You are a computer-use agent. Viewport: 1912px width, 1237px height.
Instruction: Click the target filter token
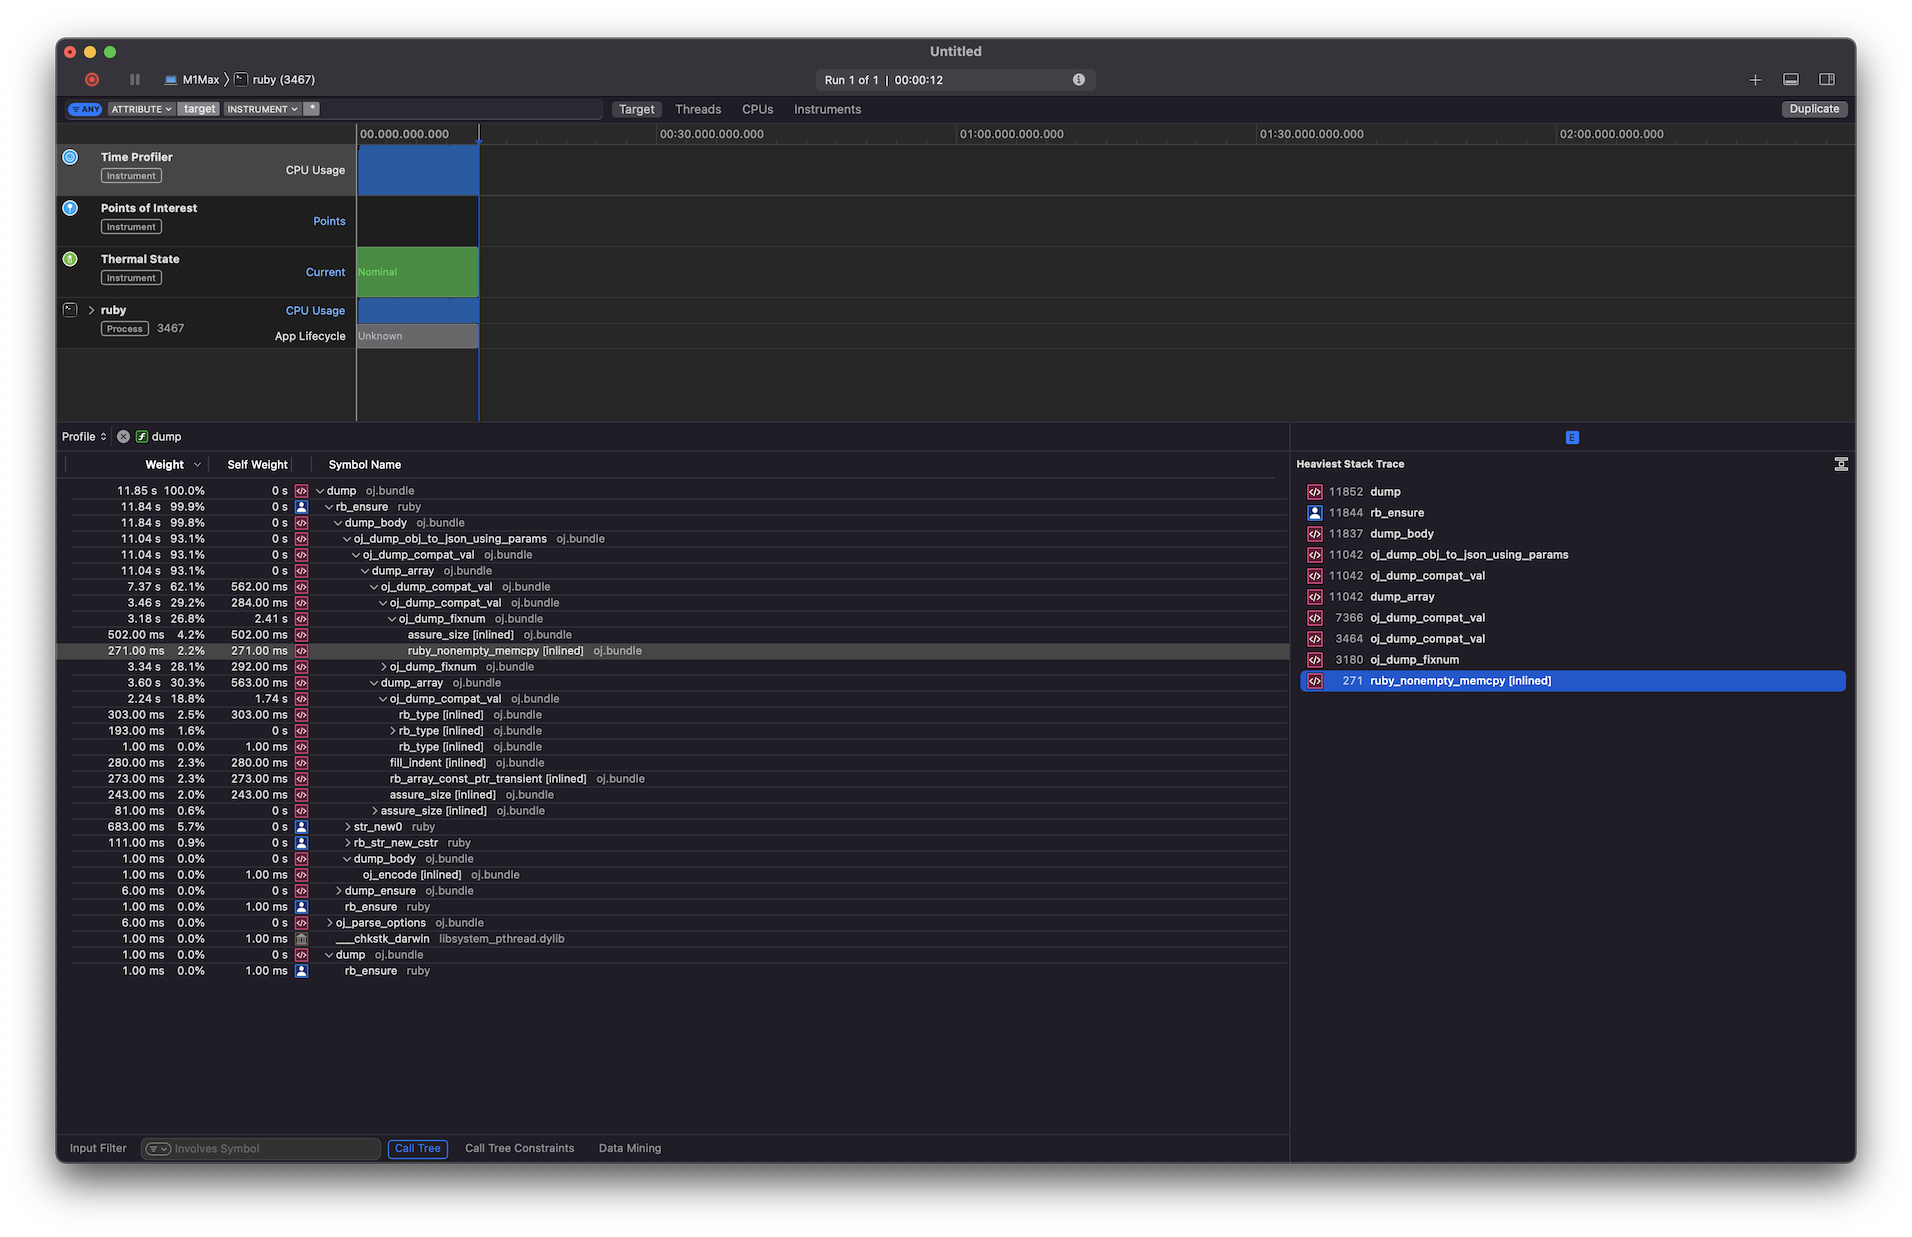[x=199, y=109]
